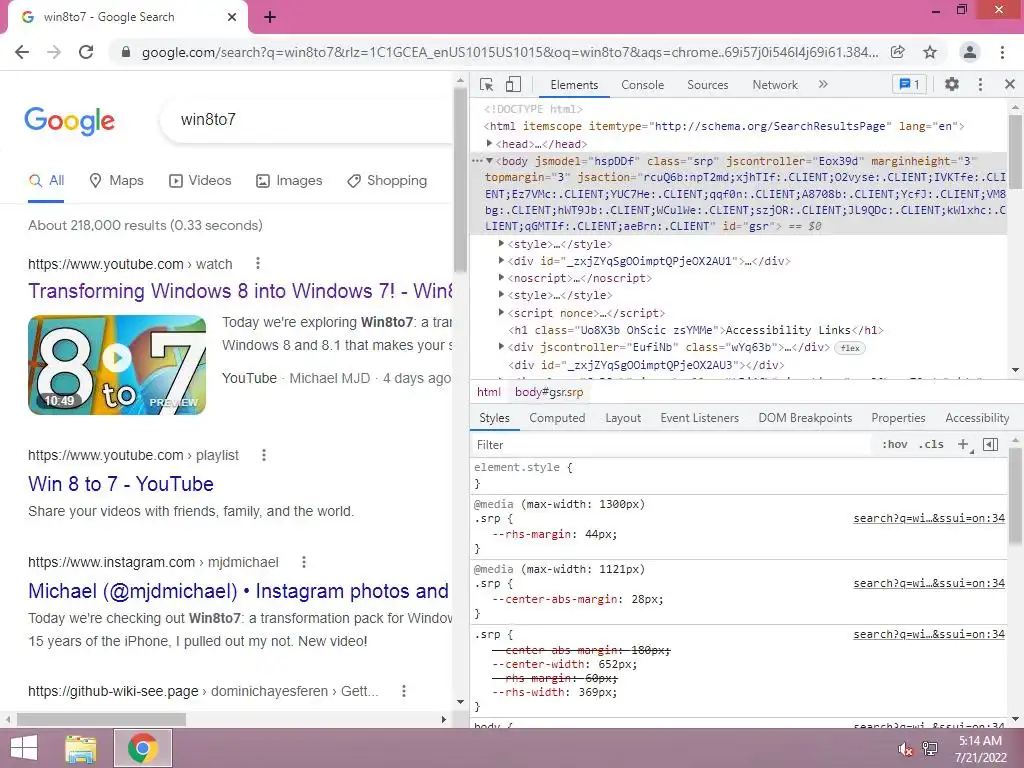Filter results by Videos
Viewport: 1024px width, 768px height.
[x=200, y=181]
